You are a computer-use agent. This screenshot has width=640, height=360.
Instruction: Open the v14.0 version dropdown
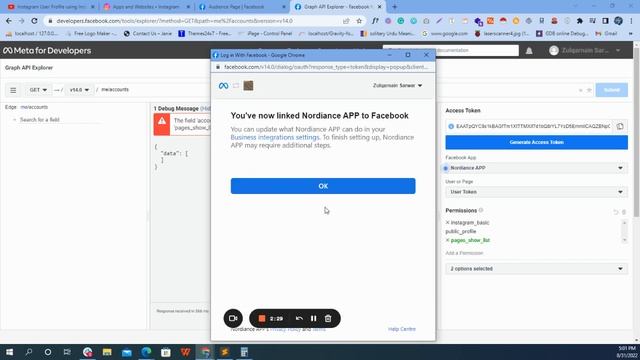click(x=79, y=90)
